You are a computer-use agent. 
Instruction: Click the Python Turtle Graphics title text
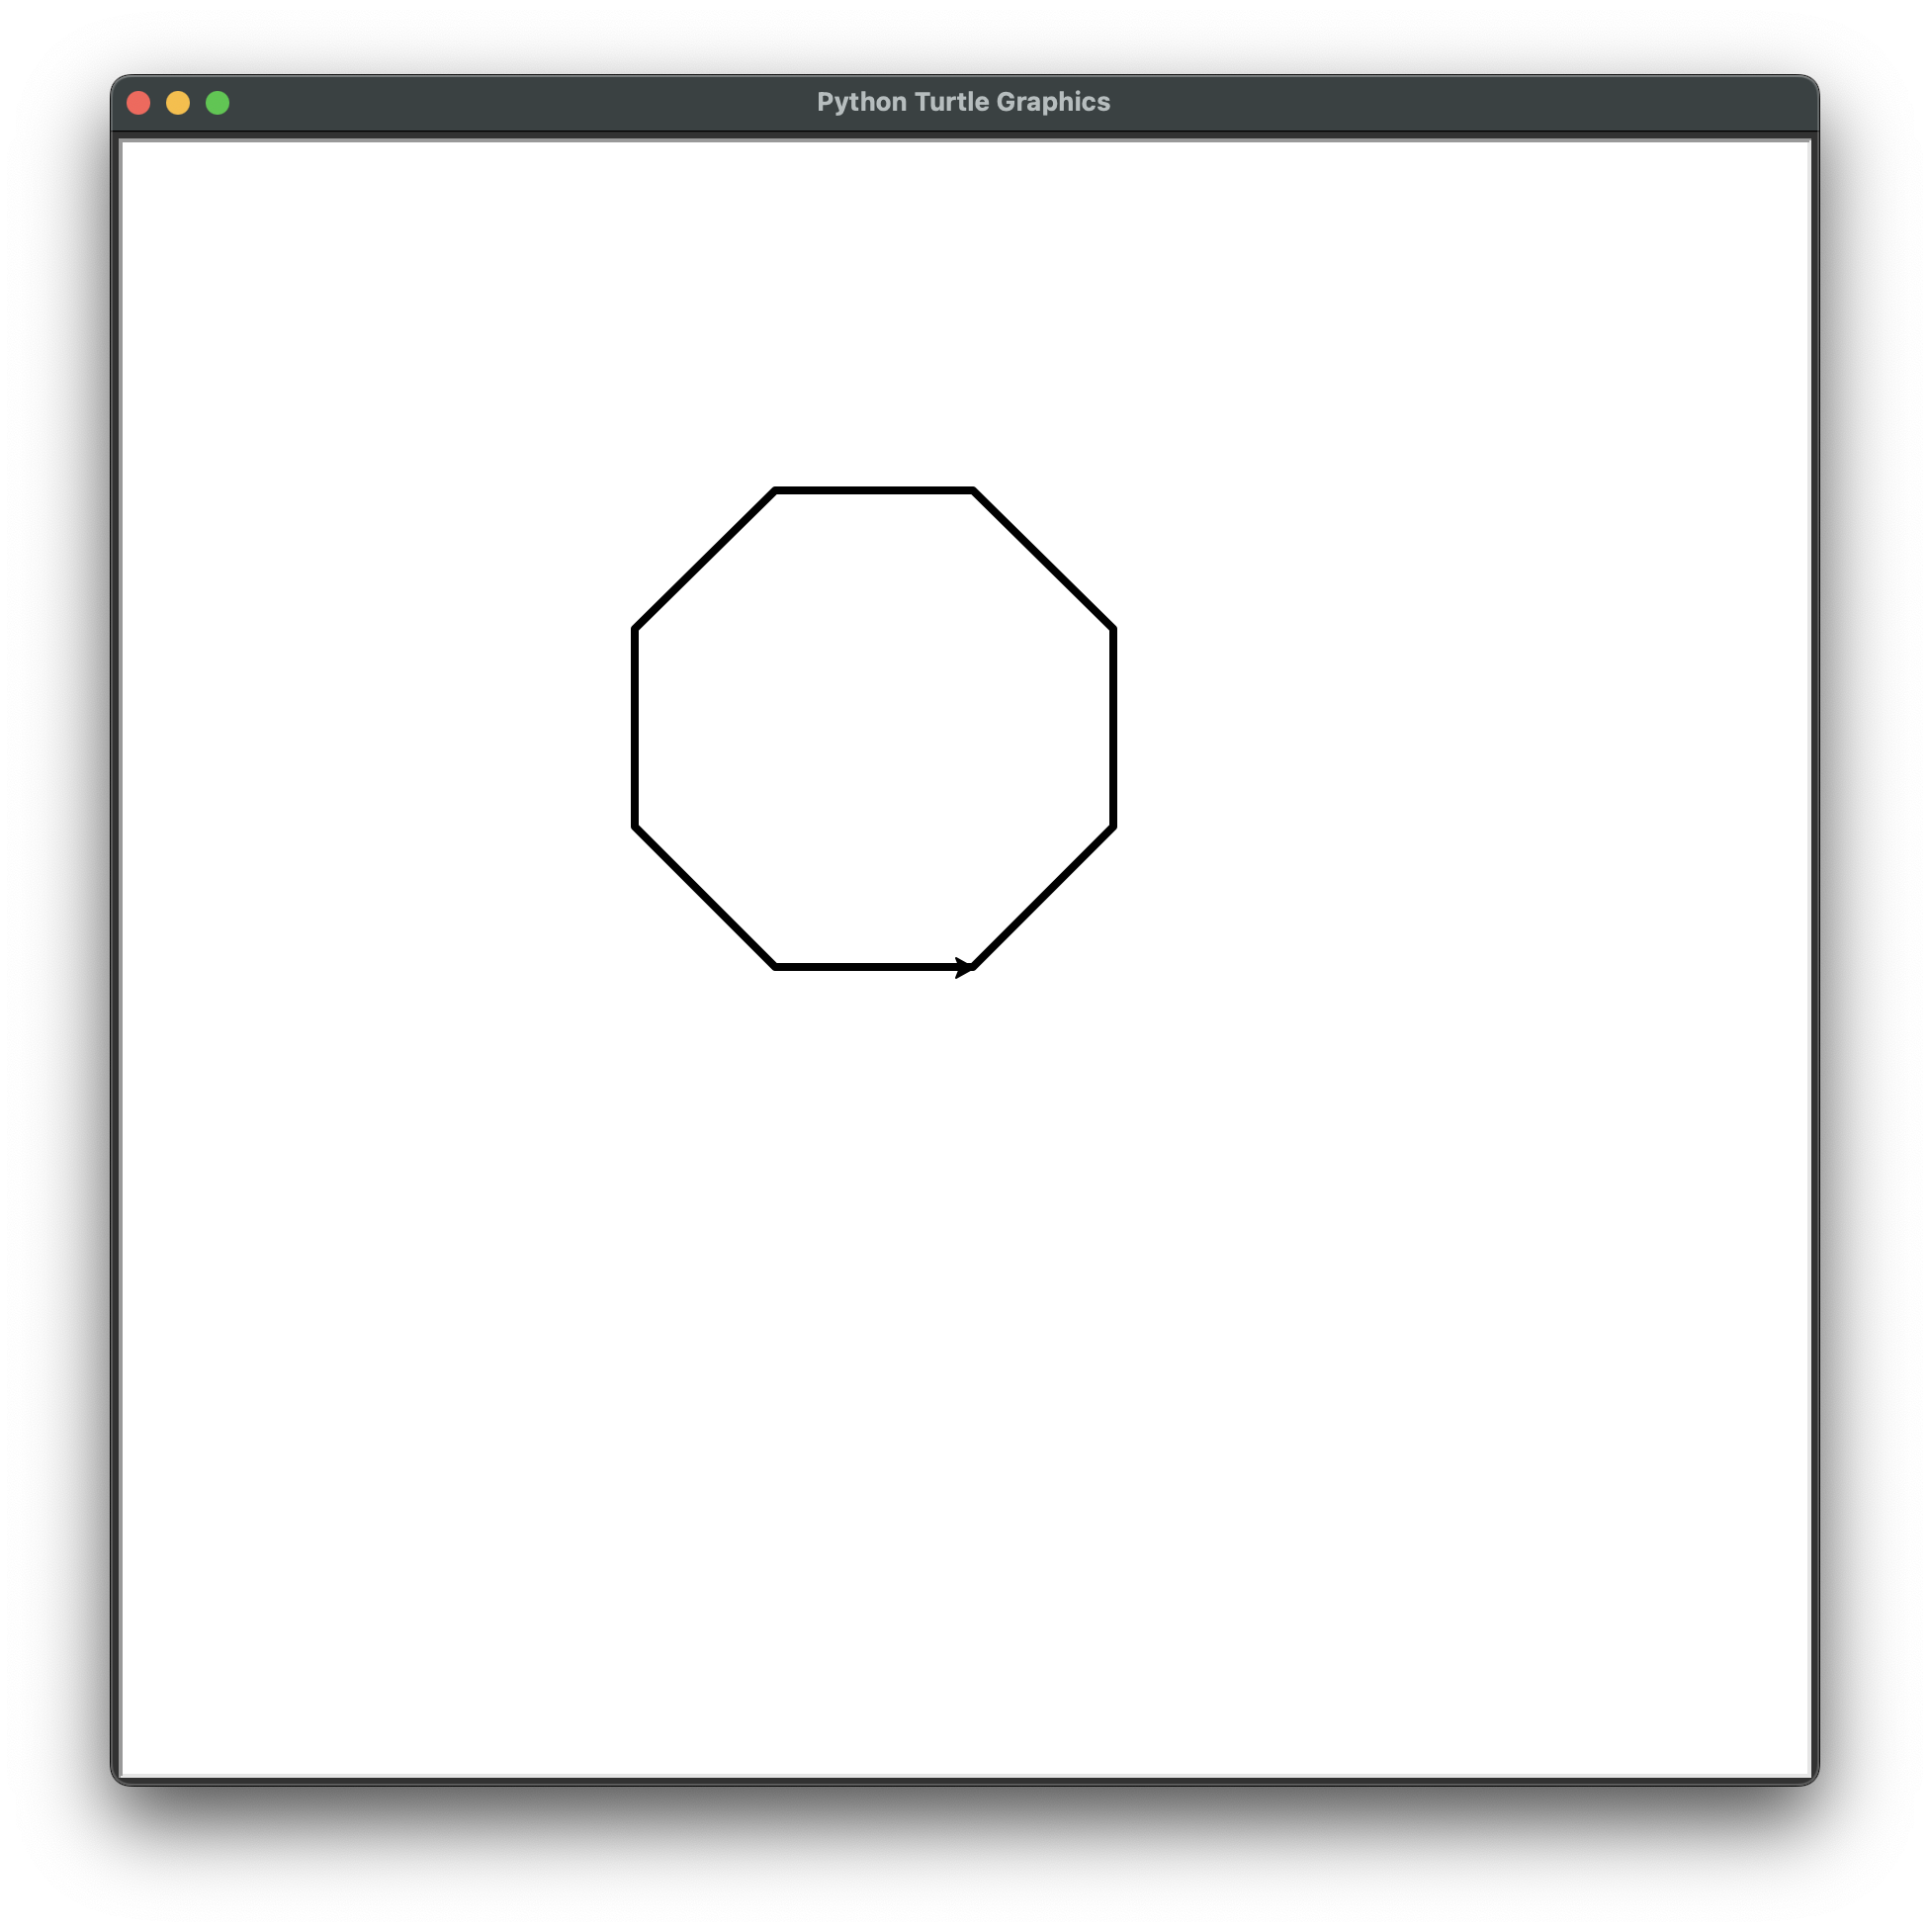coord(963,102)
